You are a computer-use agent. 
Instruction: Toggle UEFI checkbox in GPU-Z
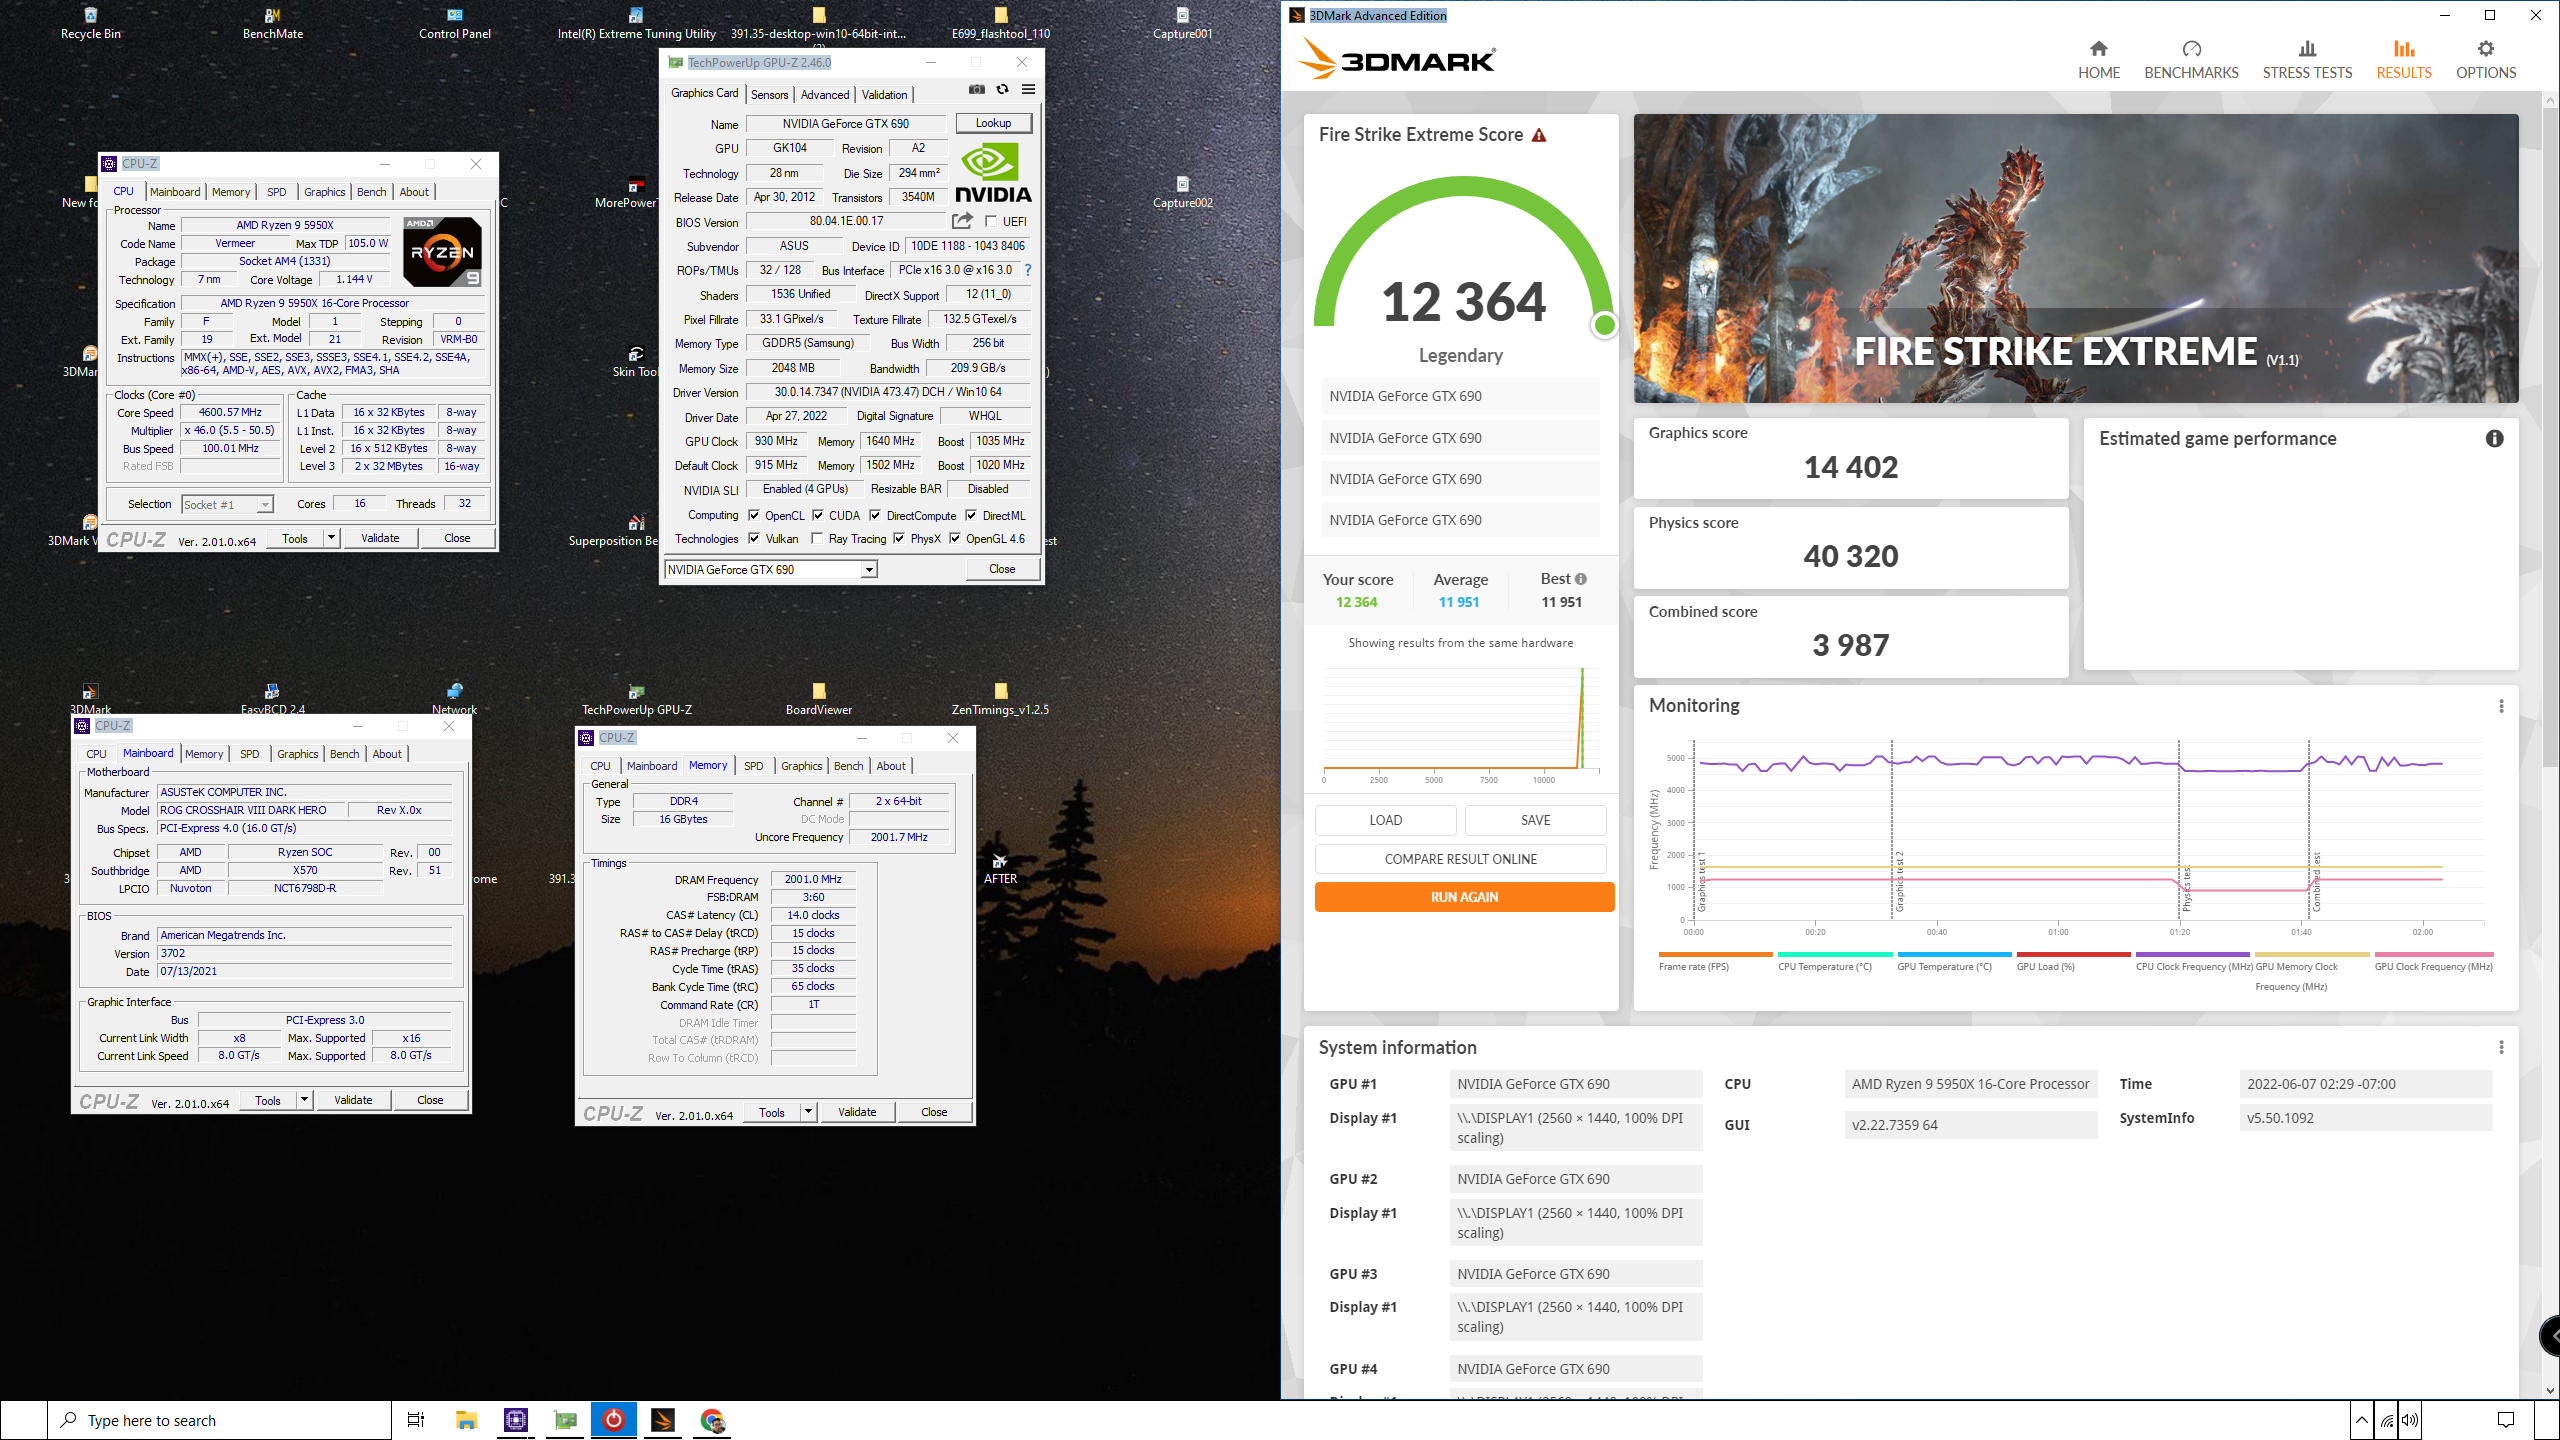(991, 222)
